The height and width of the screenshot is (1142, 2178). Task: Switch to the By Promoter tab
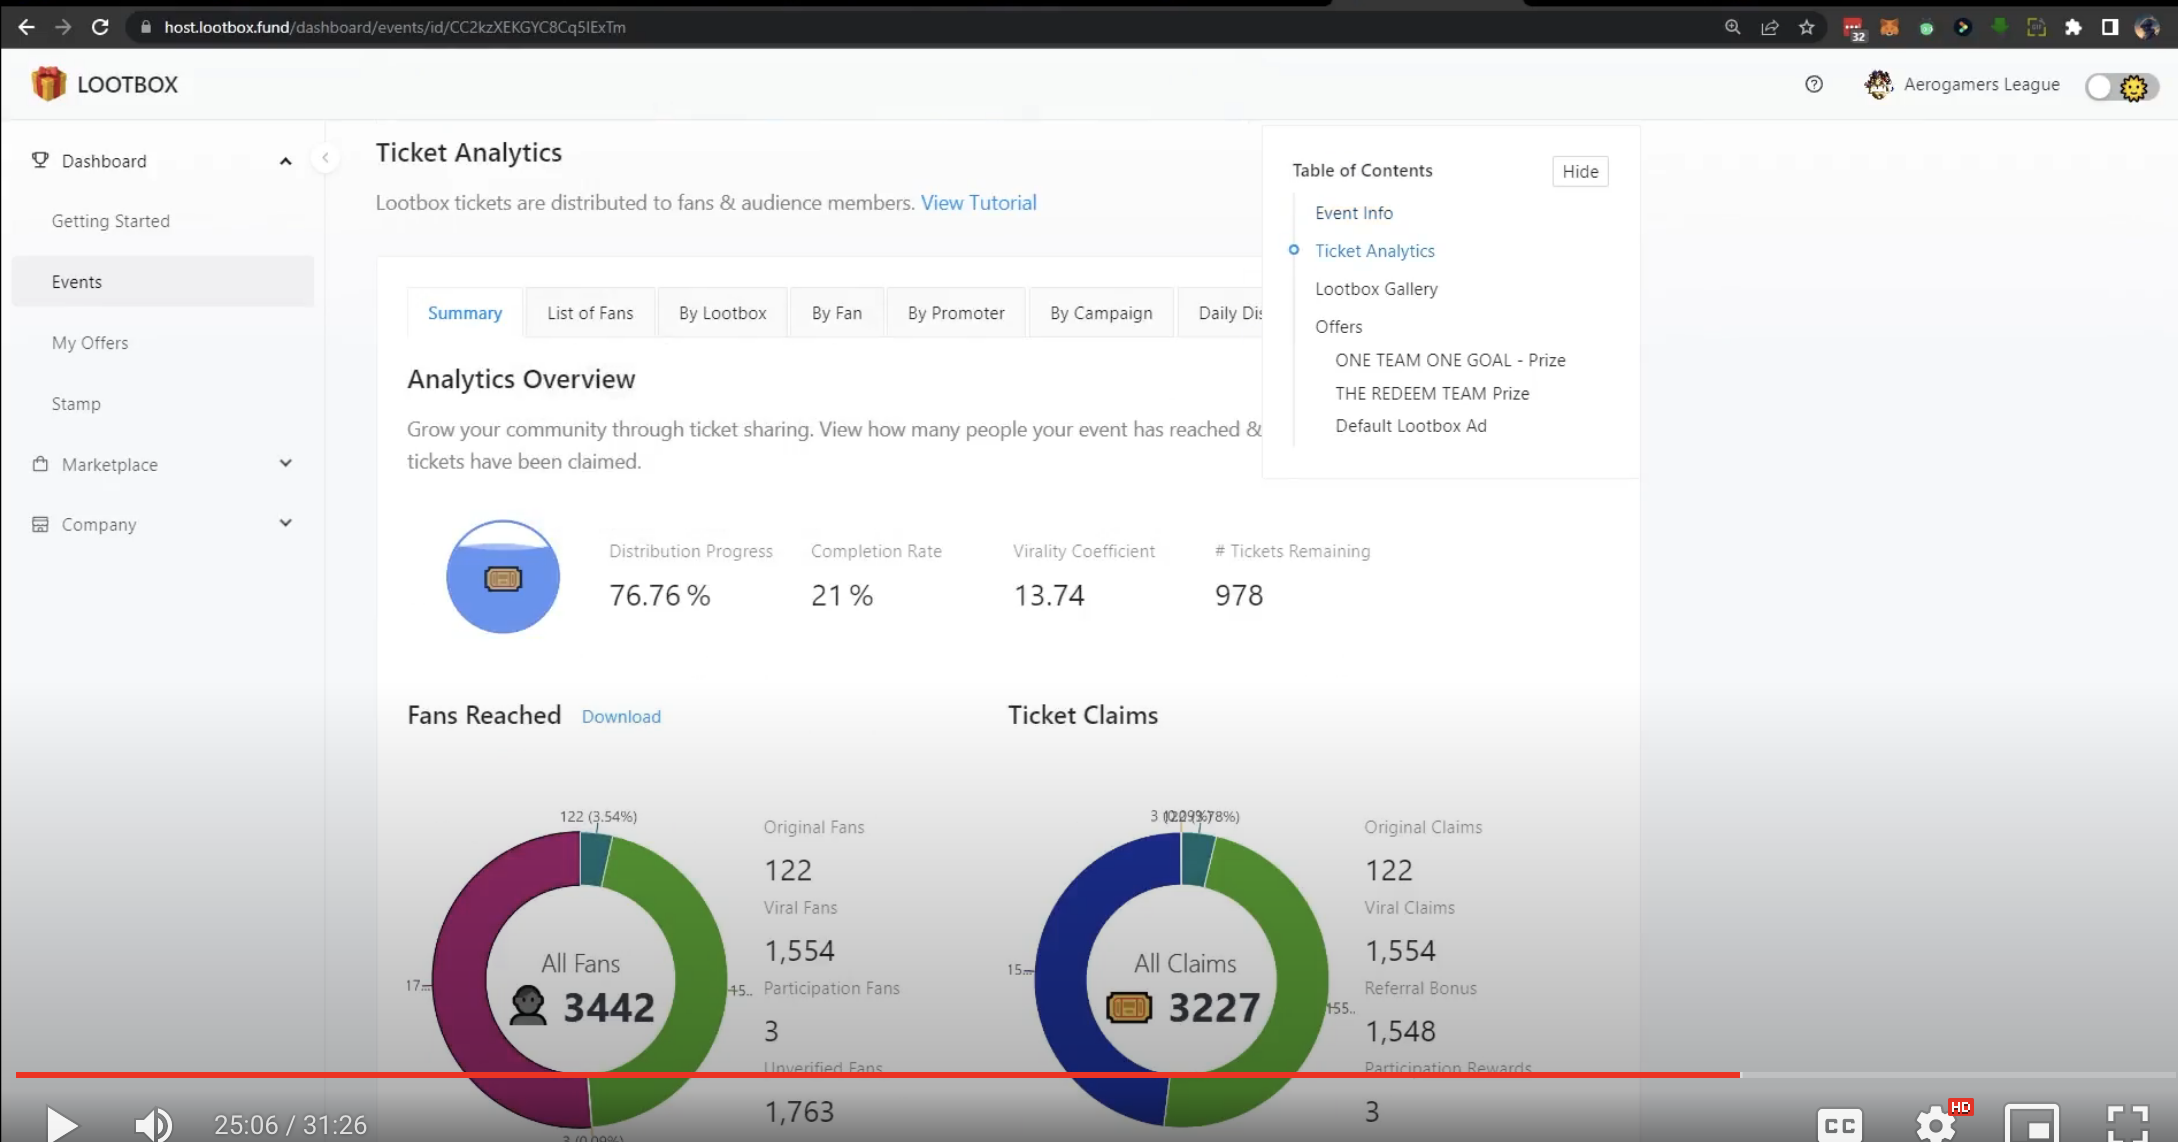(x=955, y=313)
